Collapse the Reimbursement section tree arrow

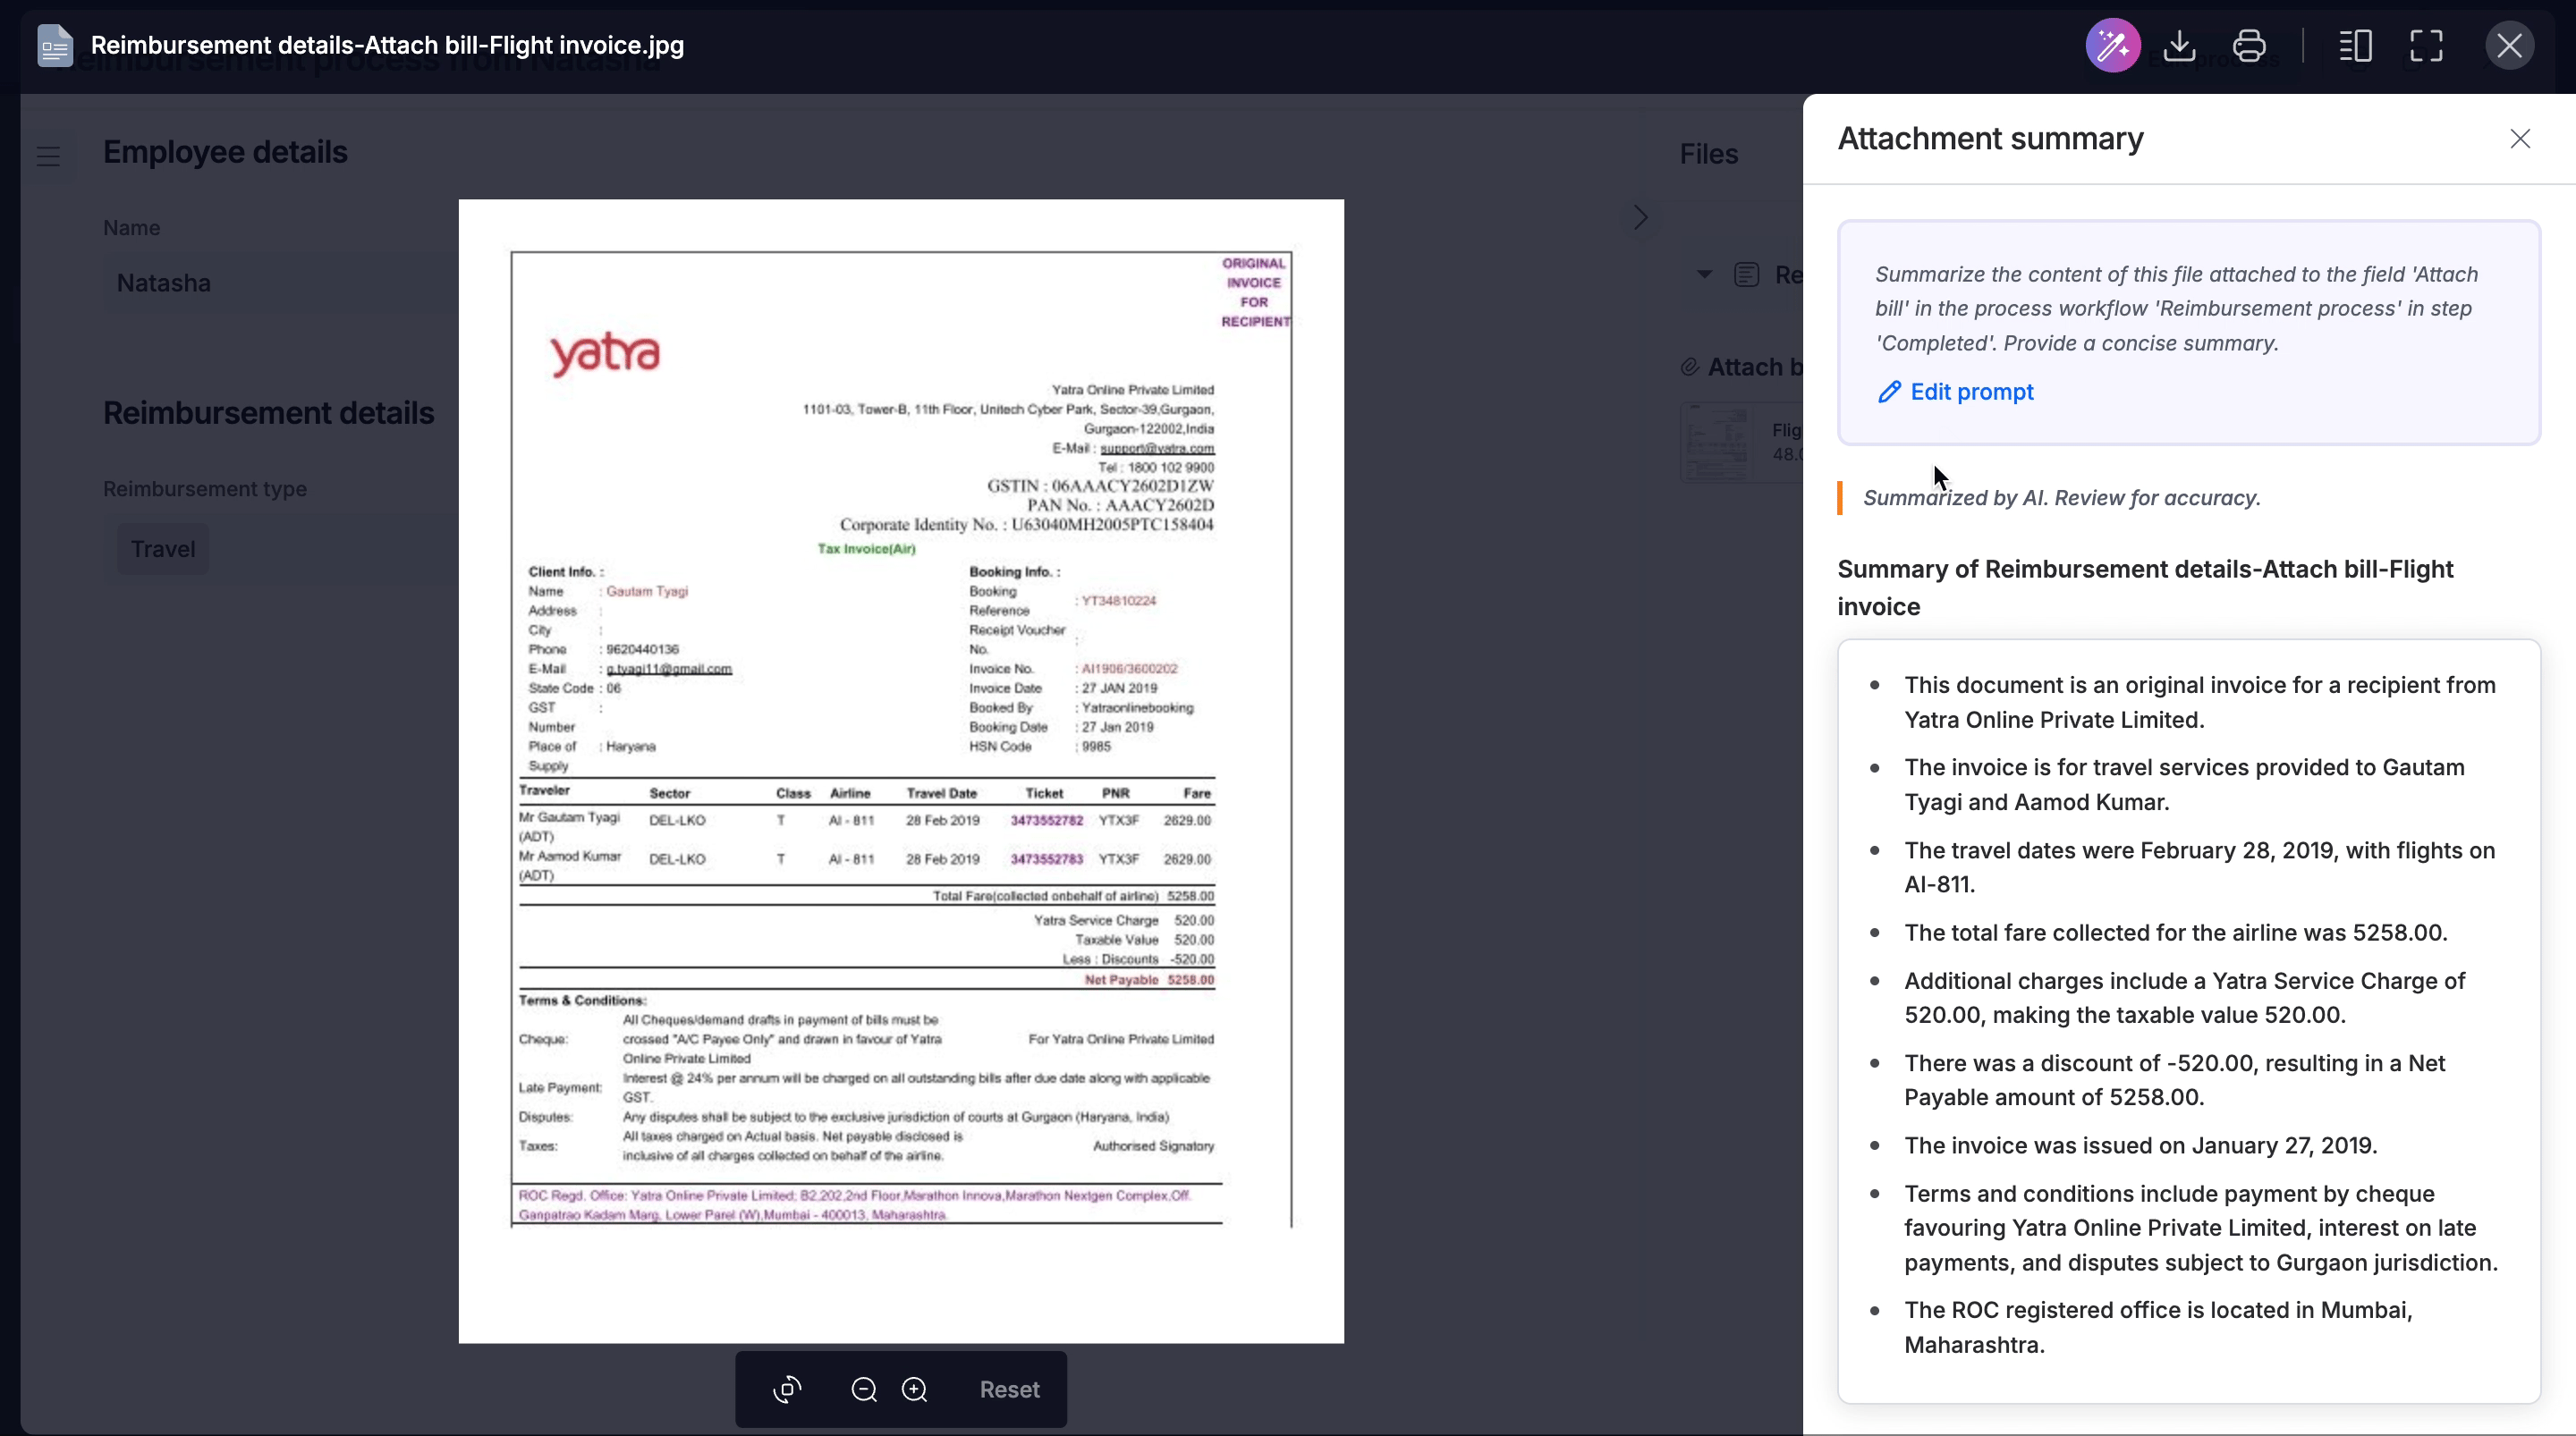pyautogui.click(x=1704, y=275)
